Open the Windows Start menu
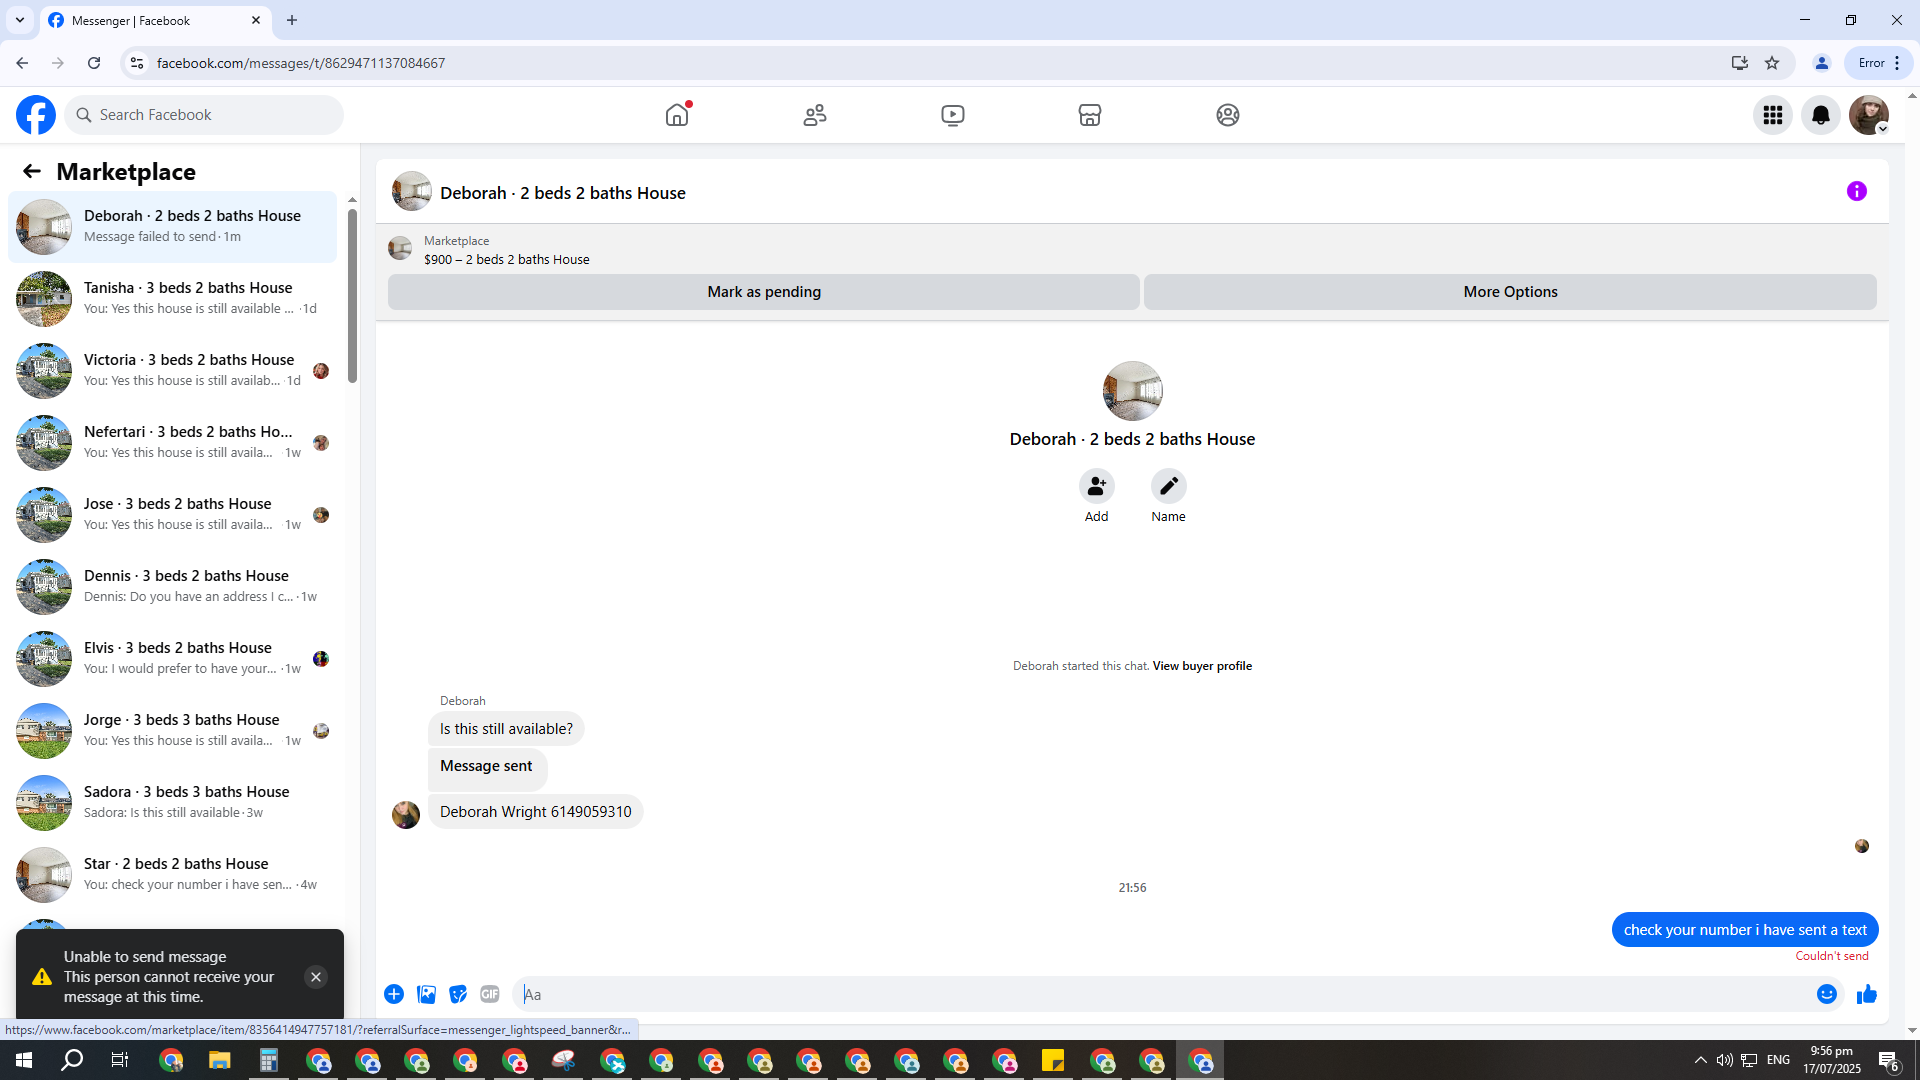1920x1080 pixels. point(24,1060)
